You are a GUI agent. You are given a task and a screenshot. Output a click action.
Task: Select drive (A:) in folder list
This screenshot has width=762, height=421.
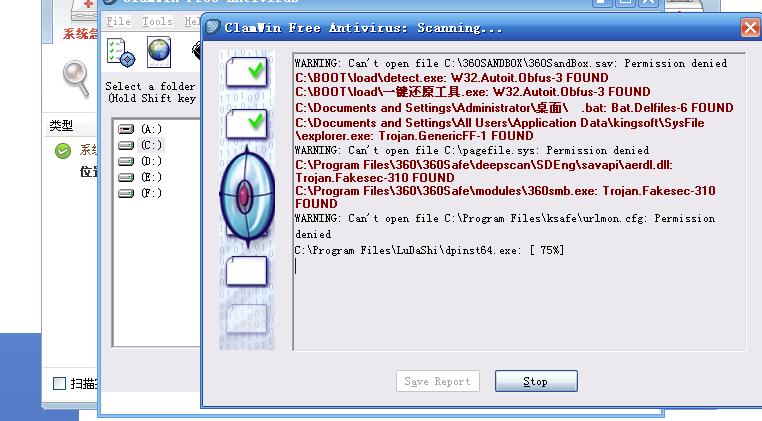pos(140,129)
